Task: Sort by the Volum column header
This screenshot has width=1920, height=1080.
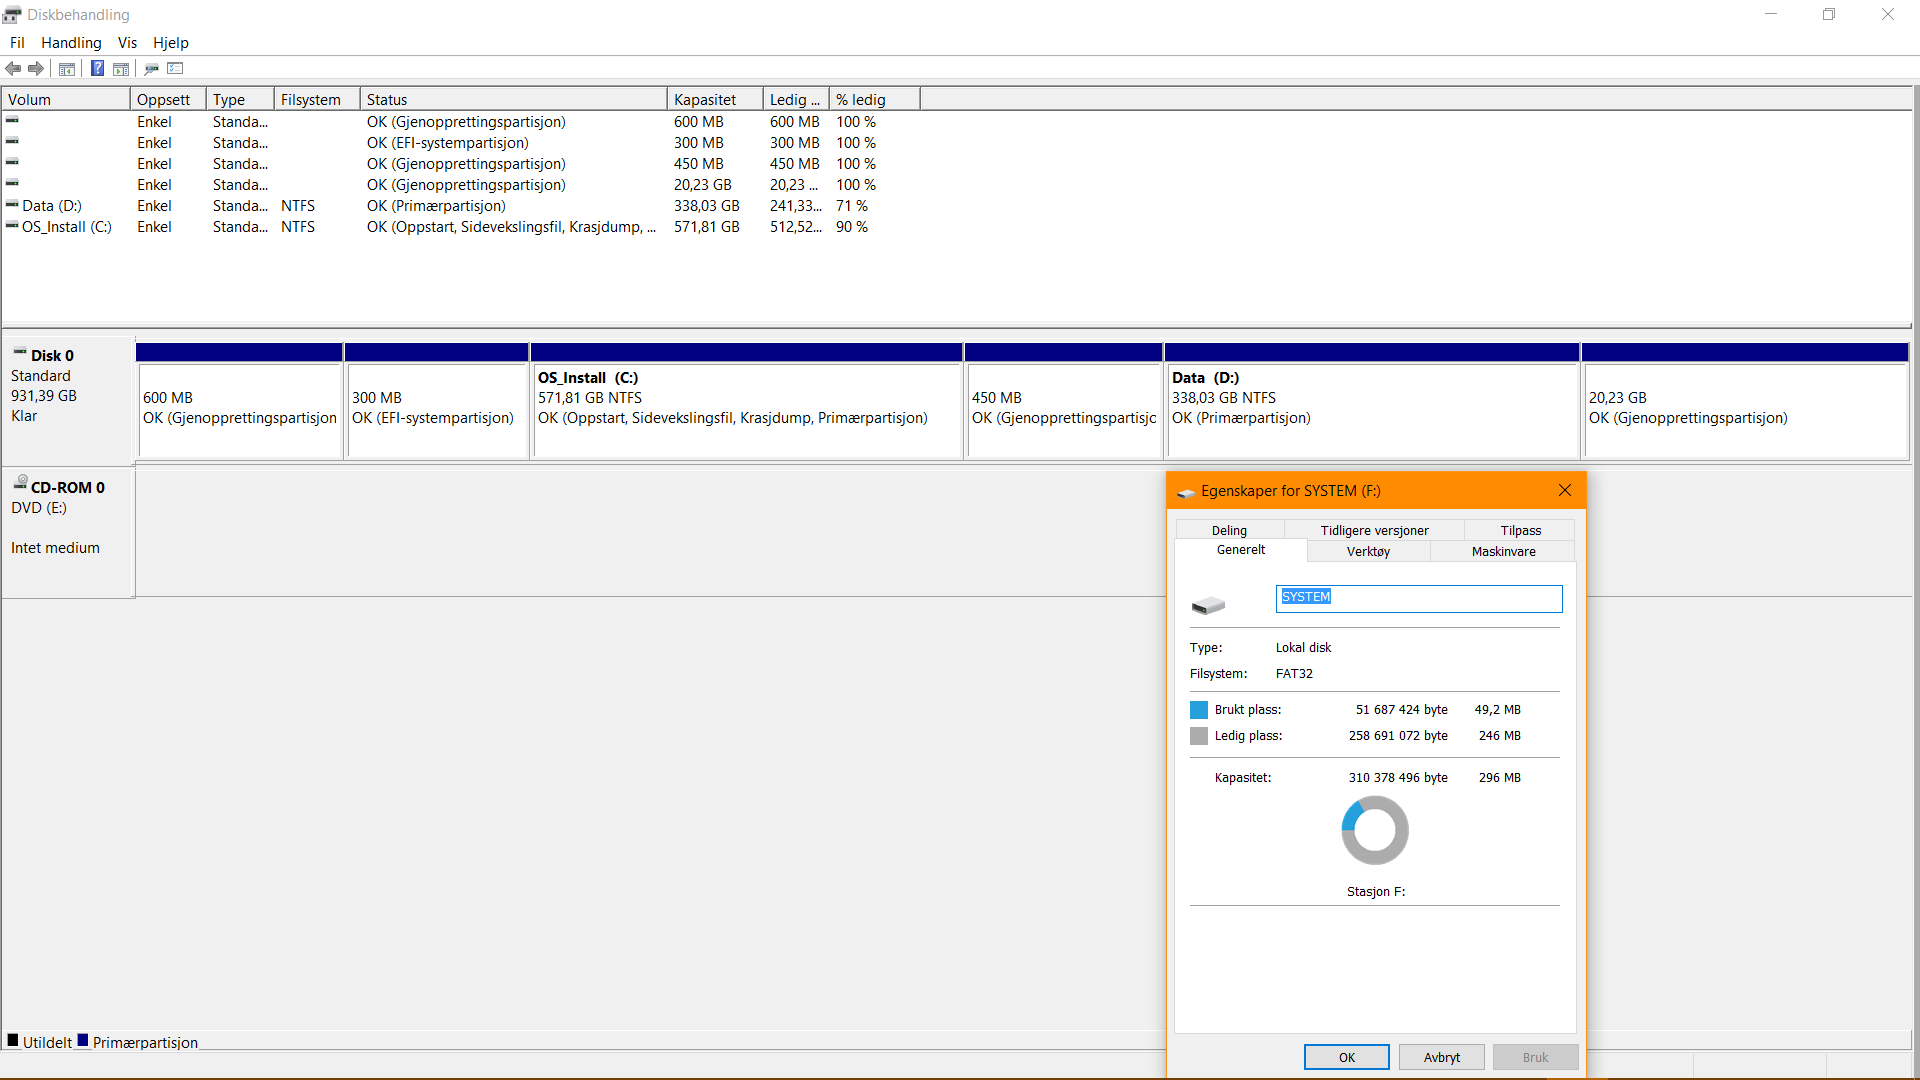Action: pos(66,99)
